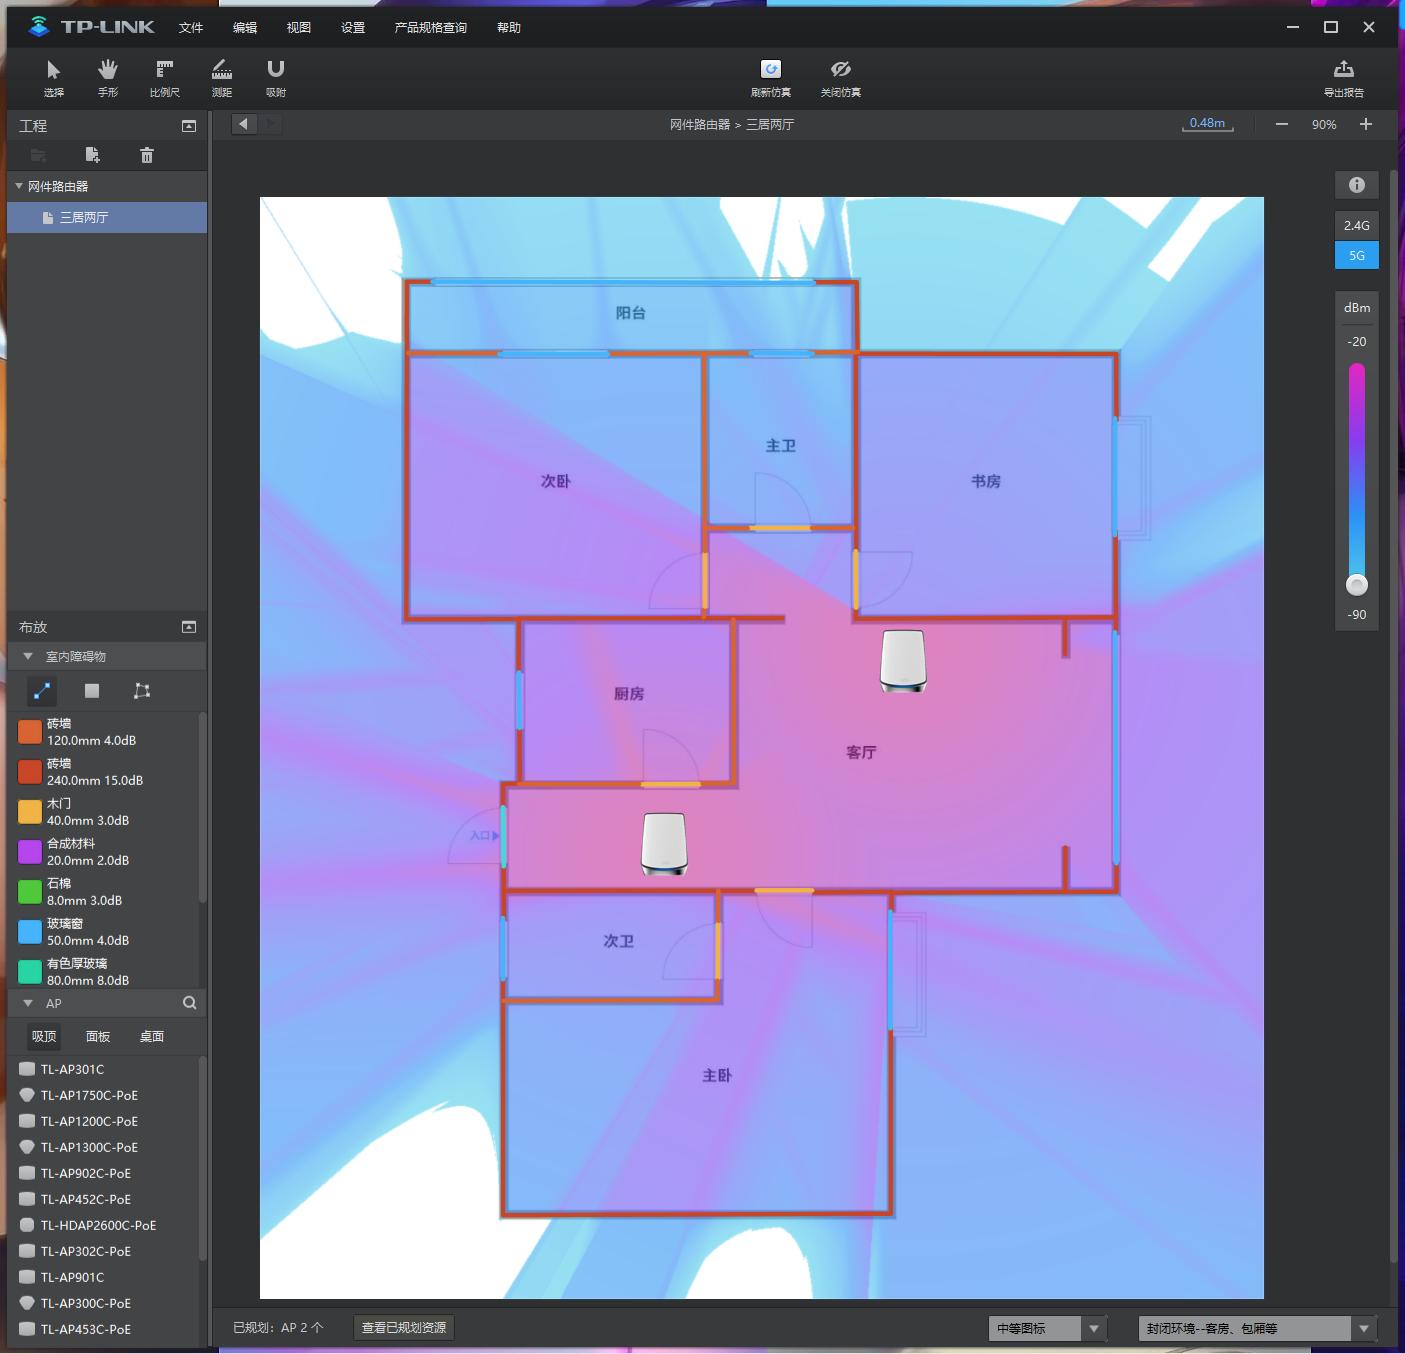Image resolution: width=1405 pixels, height=1354 pixels.
Task: Select the hand pan tool
Action: pos(107,77)
